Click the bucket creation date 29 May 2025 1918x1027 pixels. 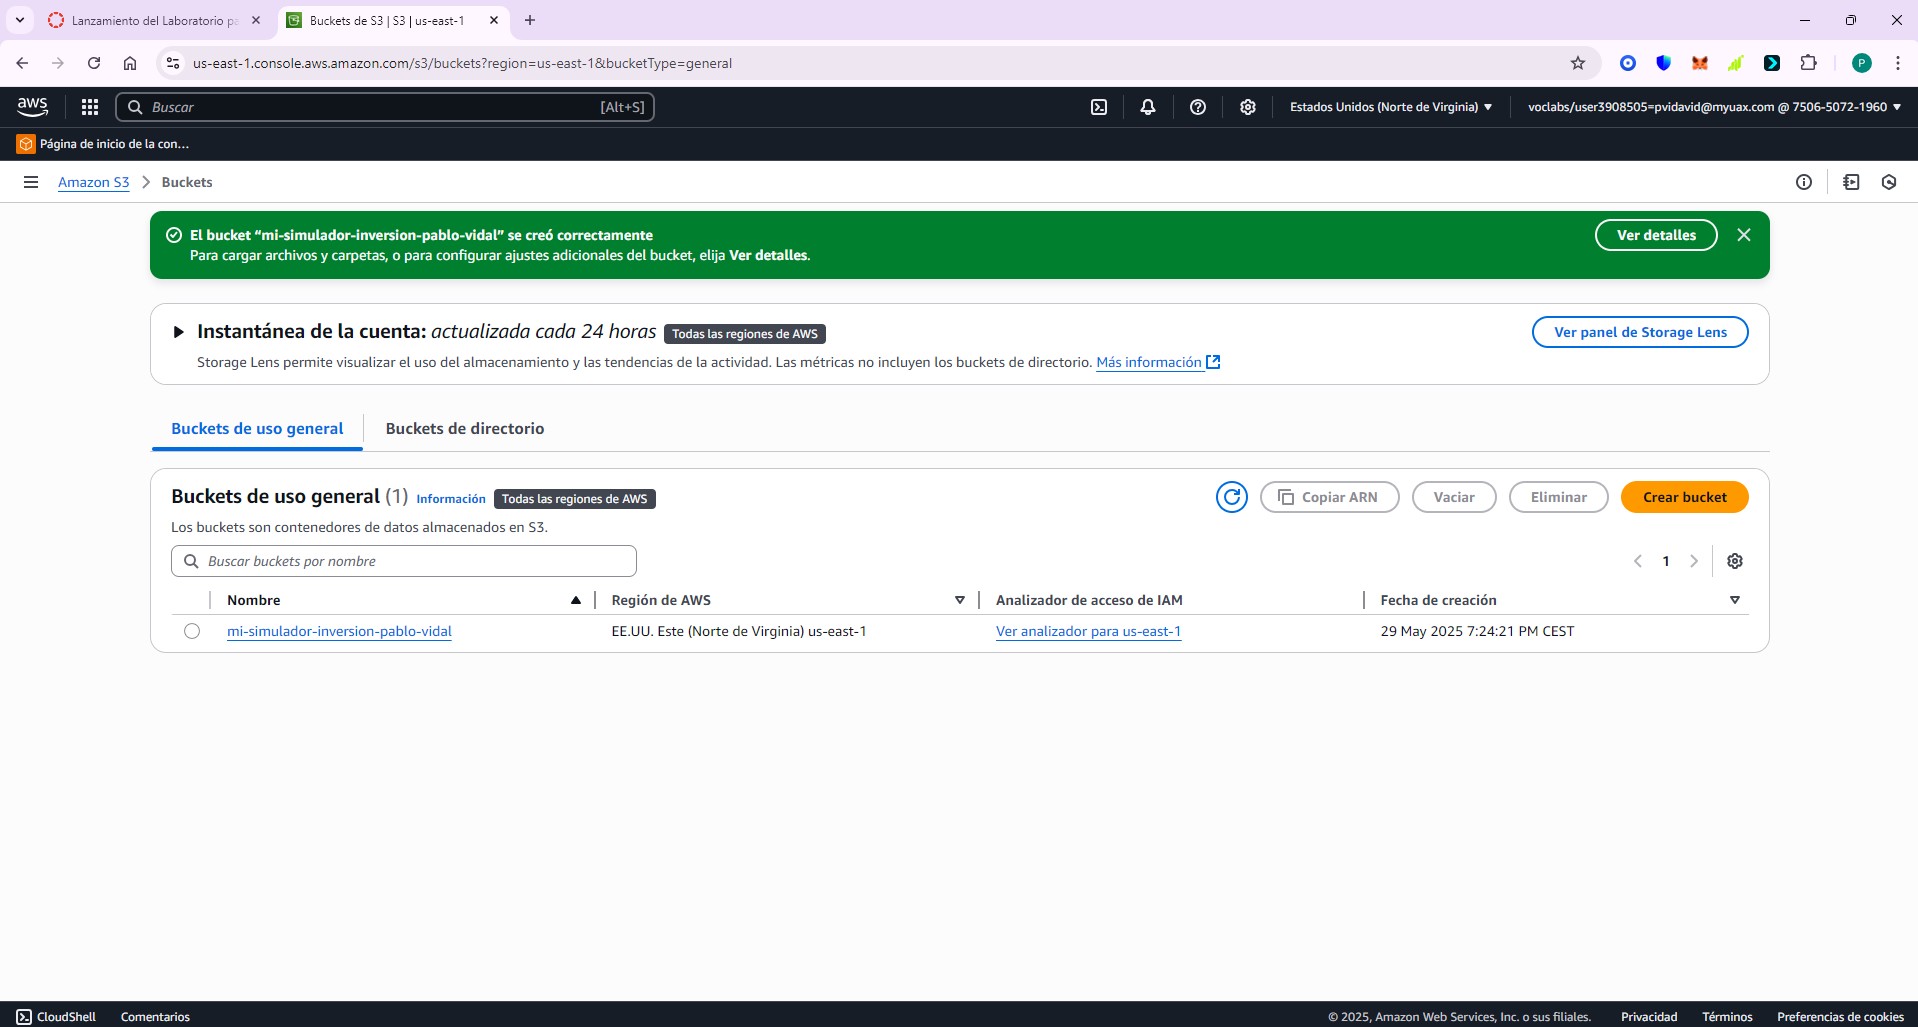(x=1477, y=631)
